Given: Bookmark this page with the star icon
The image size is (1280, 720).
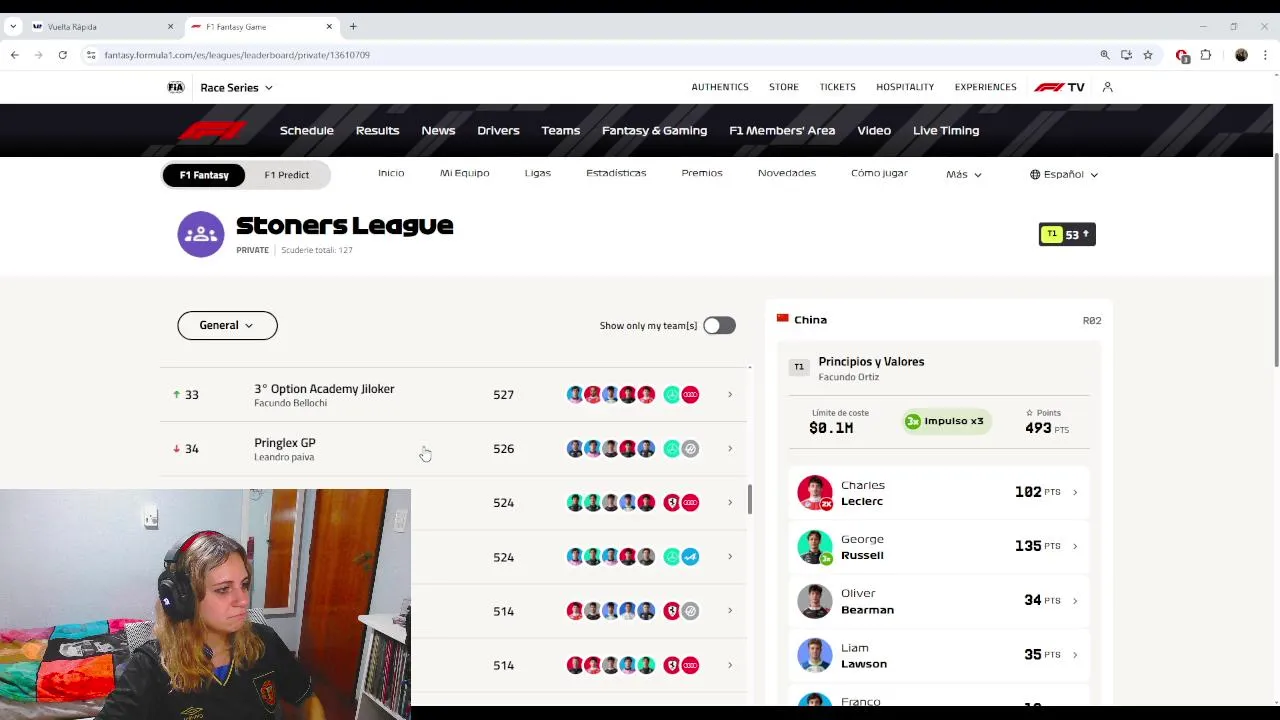Looking at the screenshot, I should (1148, 55).
